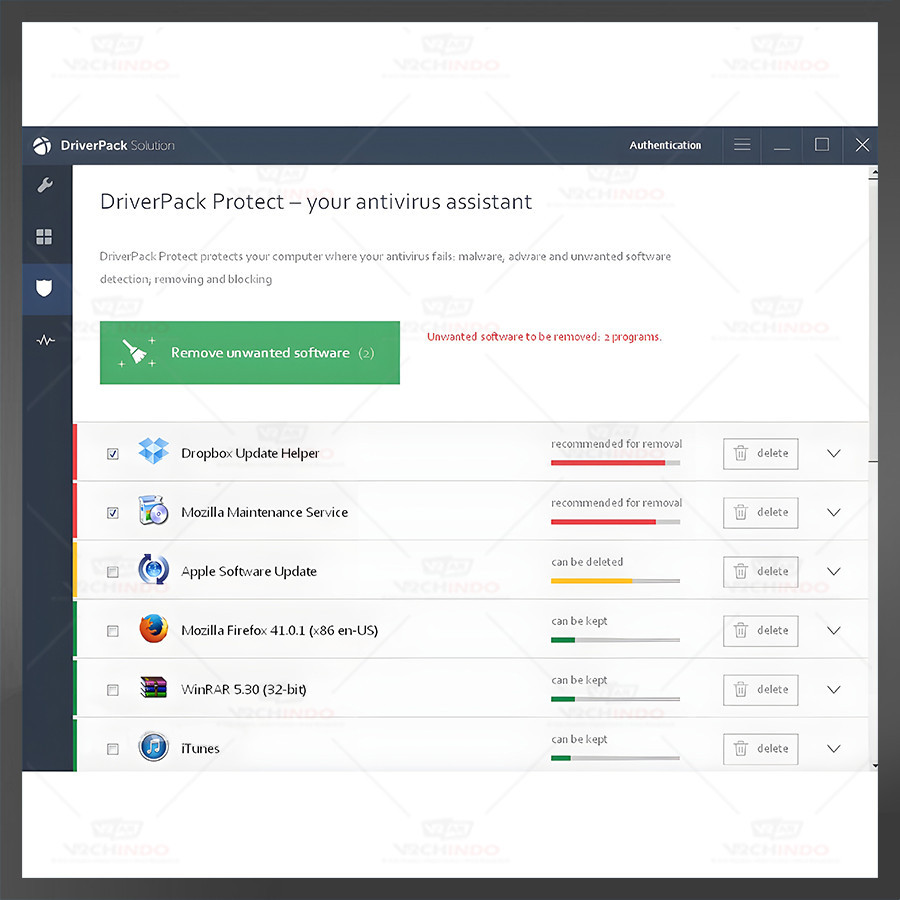
Task: Click the Mozilla Firefox icon
Action: [153, 629]
